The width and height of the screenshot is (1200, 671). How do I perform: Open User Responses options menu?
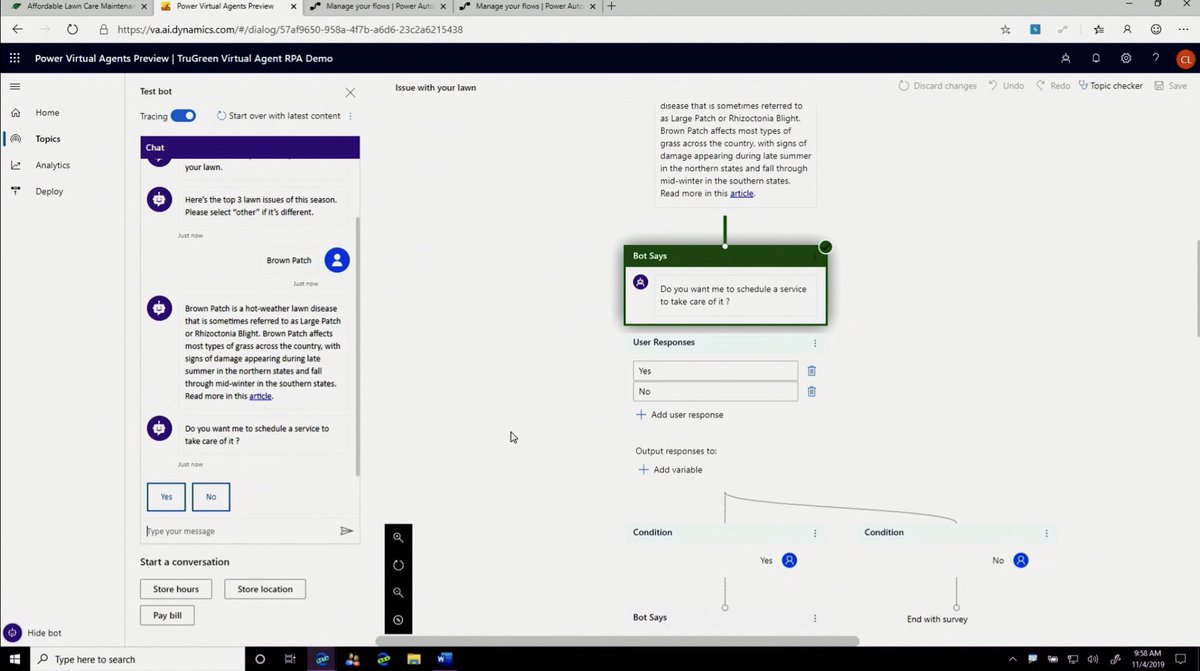[x=816, y=343]
